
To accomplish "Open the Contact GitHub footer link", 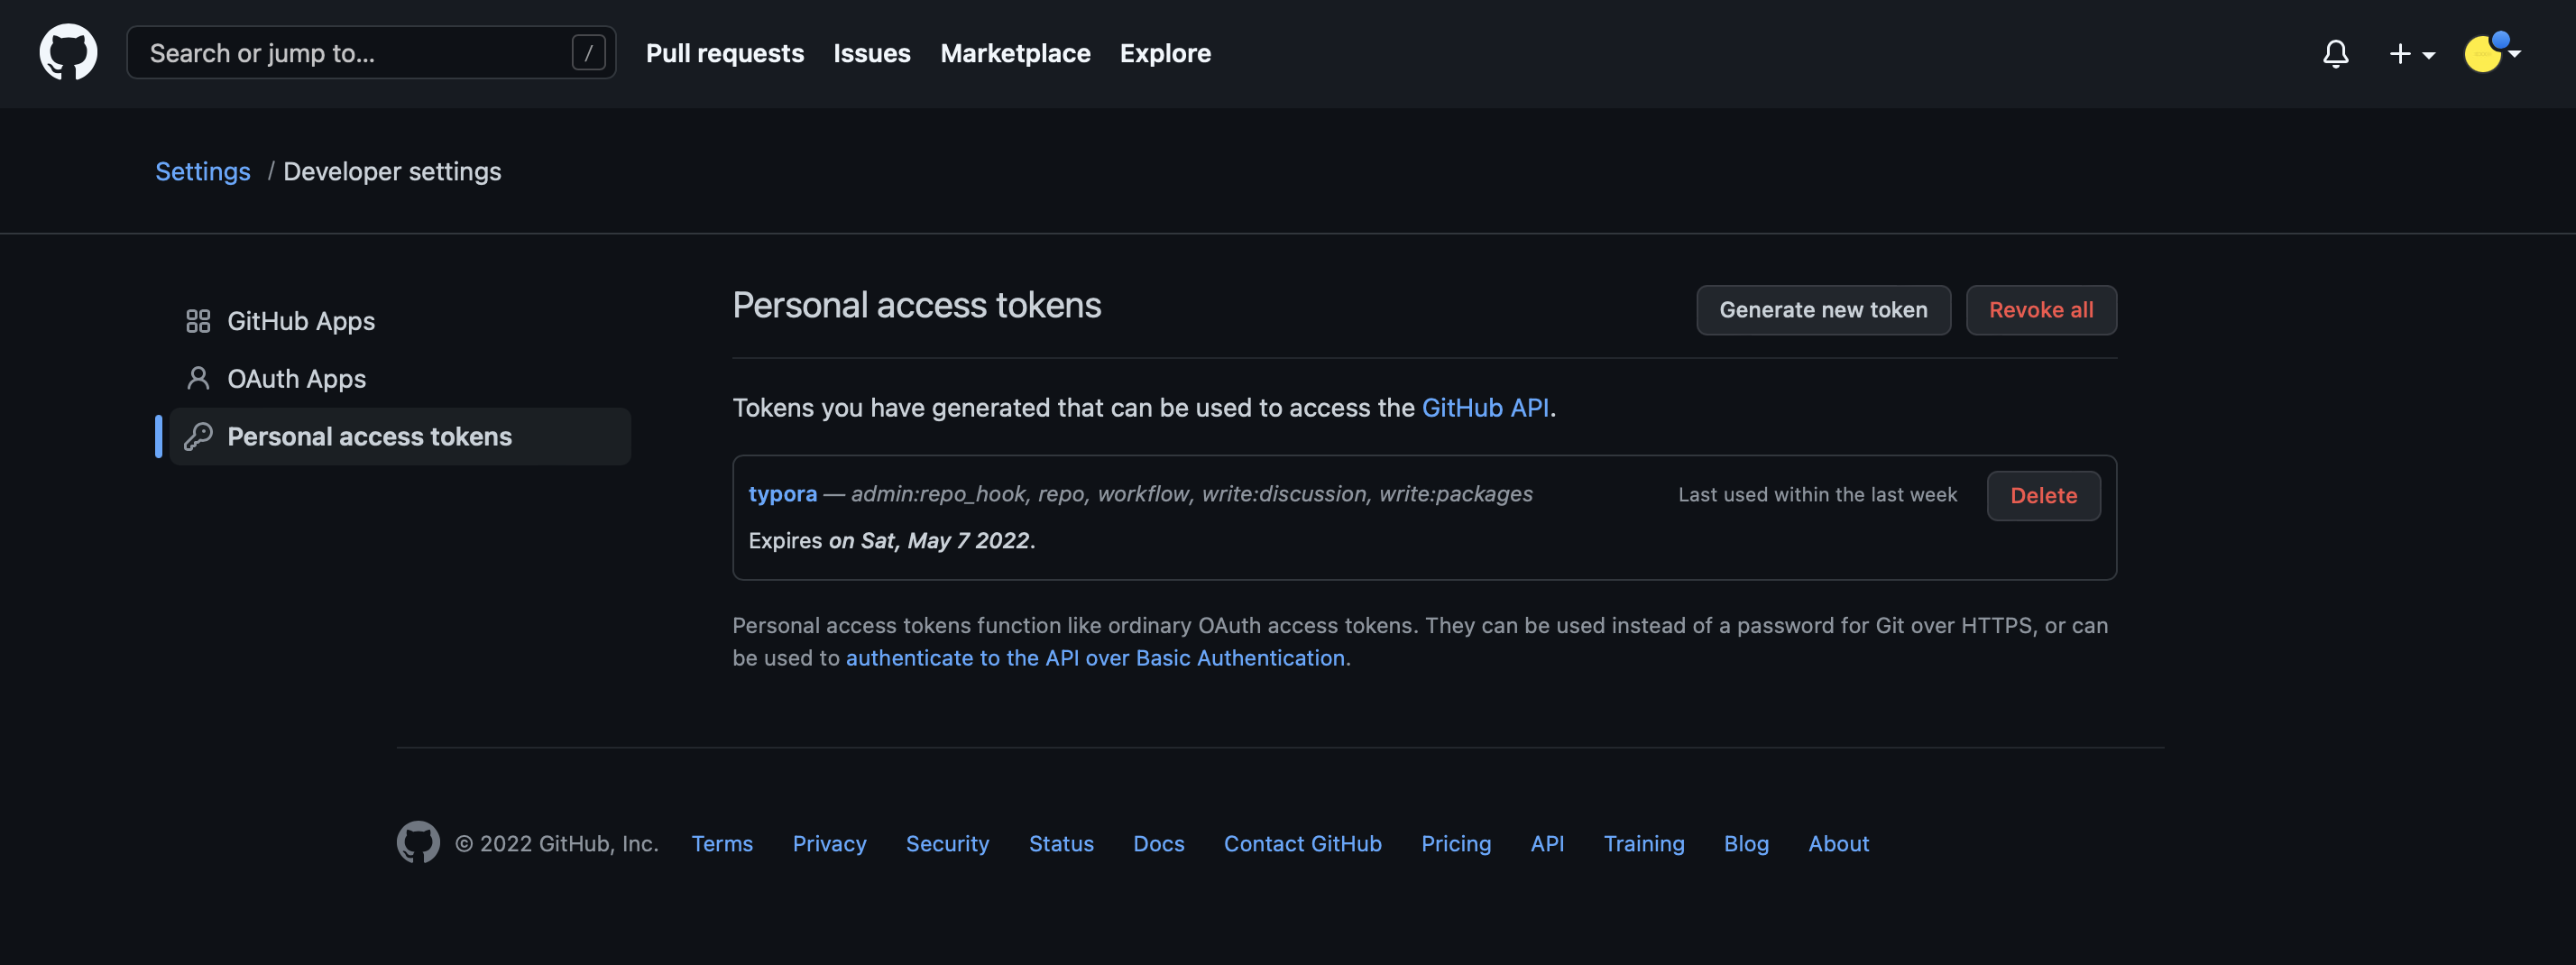I will pos(1302,843).
